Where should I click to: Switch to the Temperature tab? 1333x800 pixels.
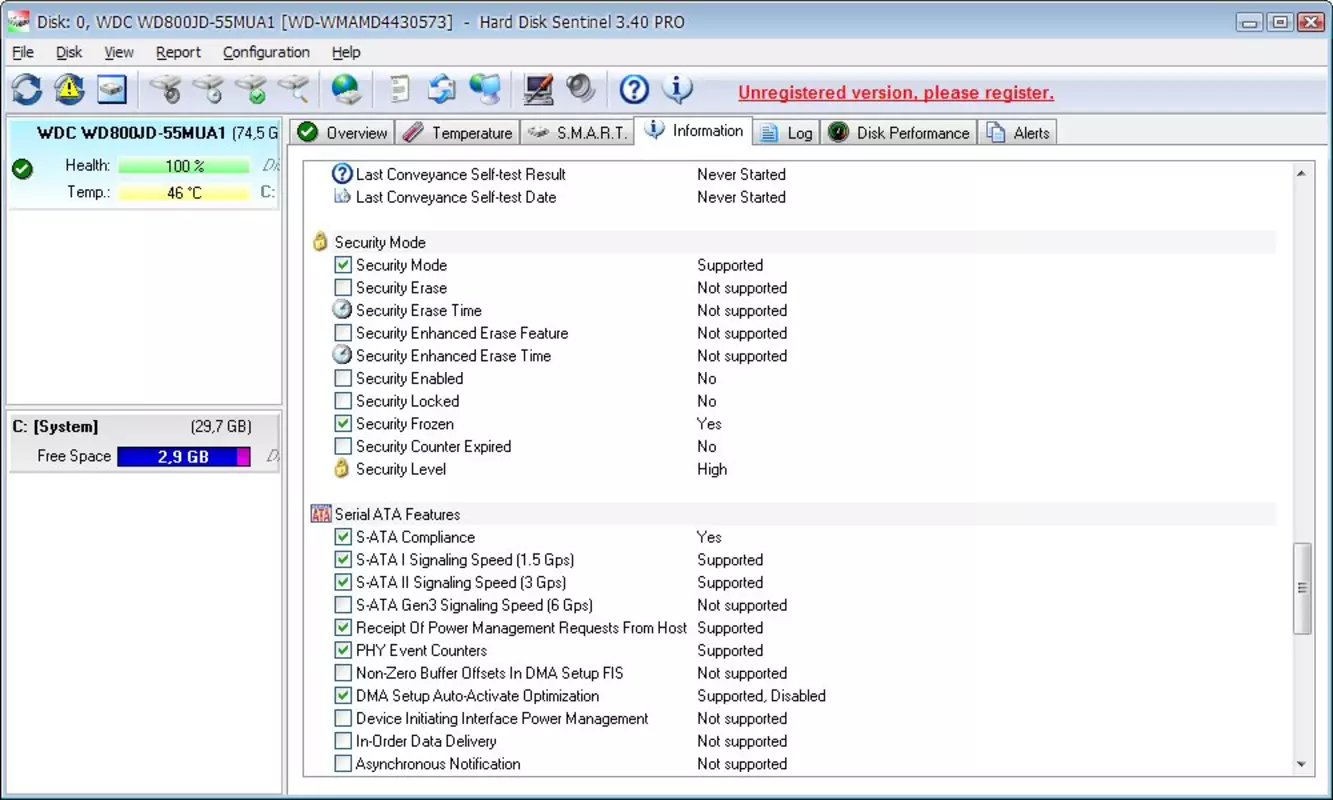pyautogui.click(x=458, y=133)
